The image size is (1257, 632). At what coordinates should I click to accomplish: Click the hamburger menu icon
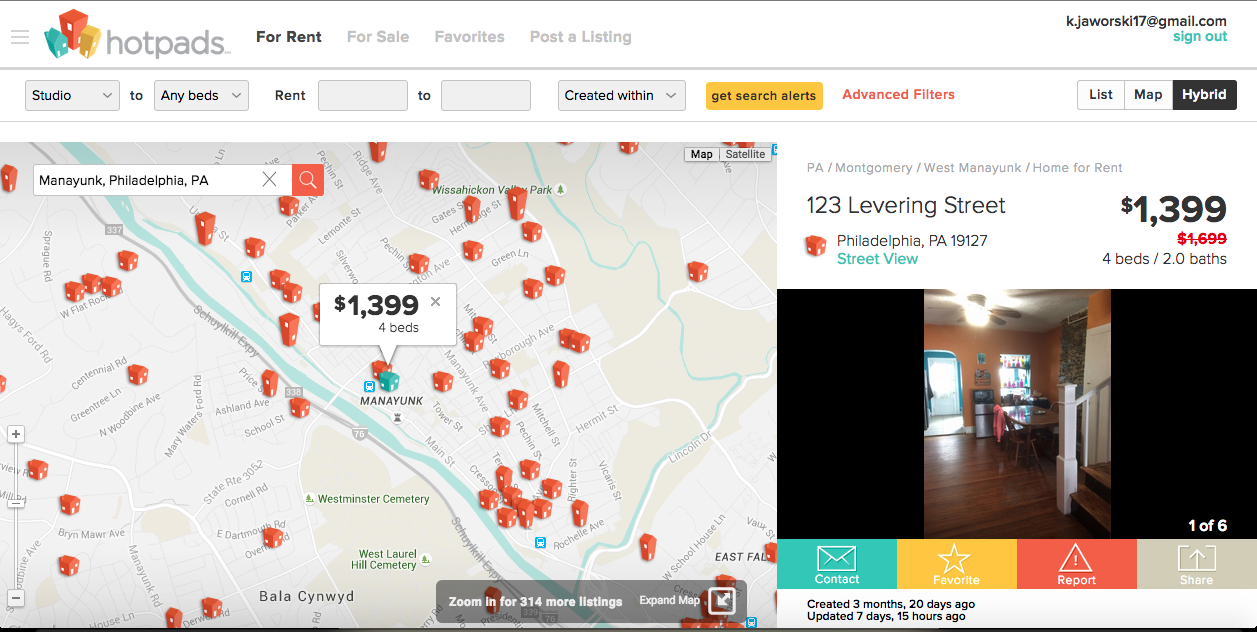click(19, 37)
